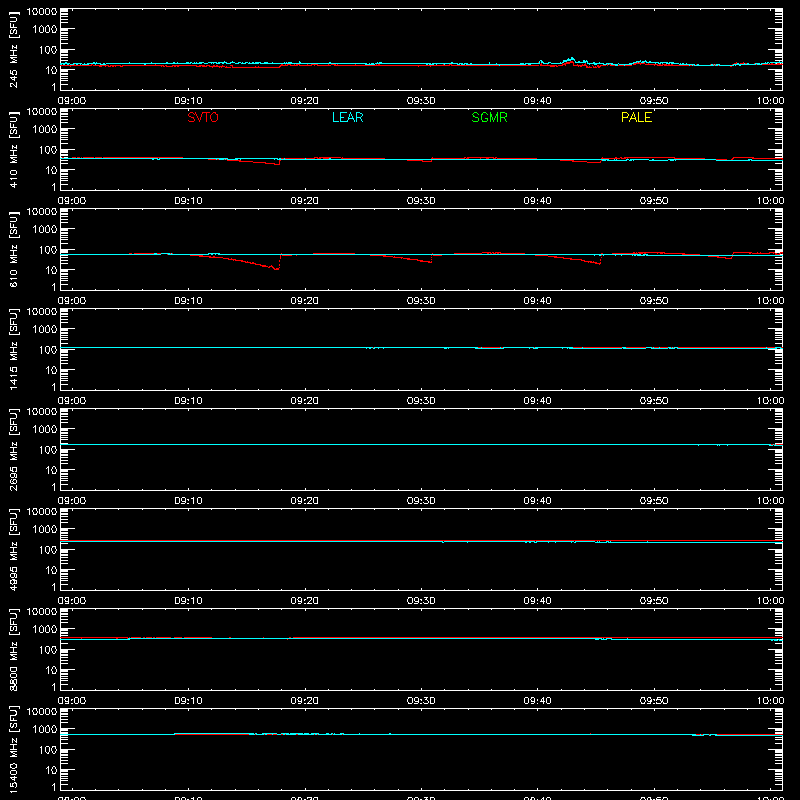Select the 8800 MHz [SFU] axis title
The width and height of the screenshot is (800, 800).
coord(13,649)
